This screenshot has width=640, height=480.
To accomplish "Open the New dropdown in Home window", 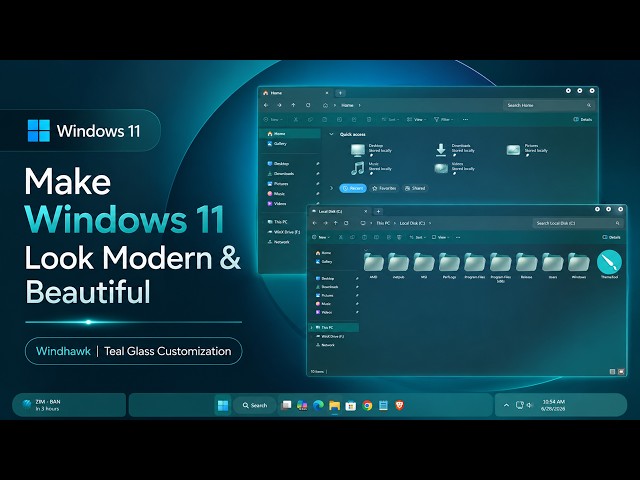I will click(273, 120).
